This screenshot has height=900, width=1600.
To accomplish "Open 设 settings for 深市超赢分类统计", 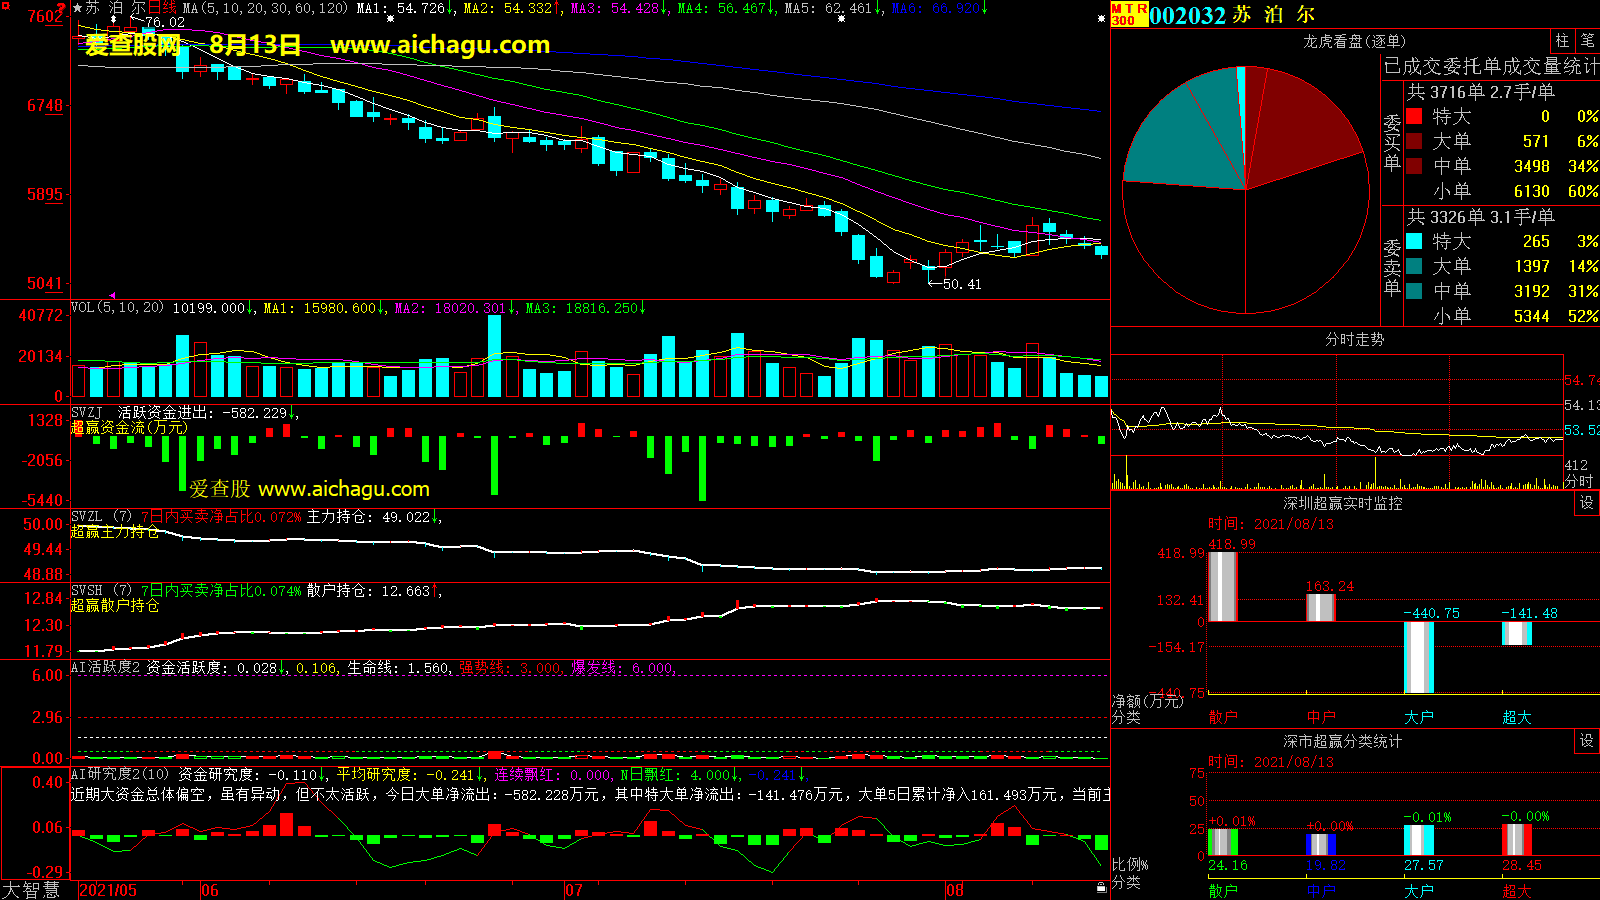I will click(1587, 741).
